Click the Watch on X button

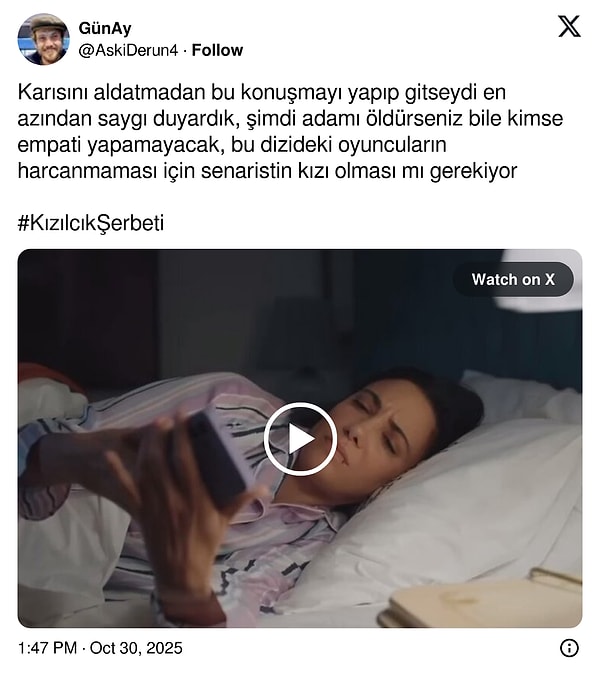[x=513, y=279]
